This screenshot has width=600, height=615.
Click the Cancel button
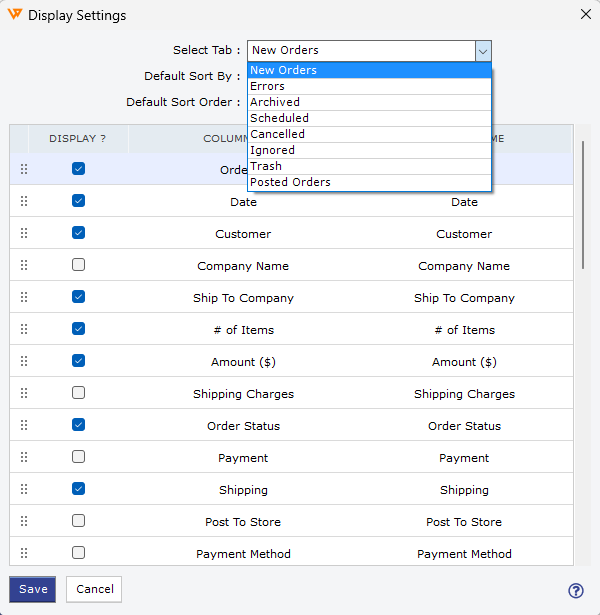(94, 589)
